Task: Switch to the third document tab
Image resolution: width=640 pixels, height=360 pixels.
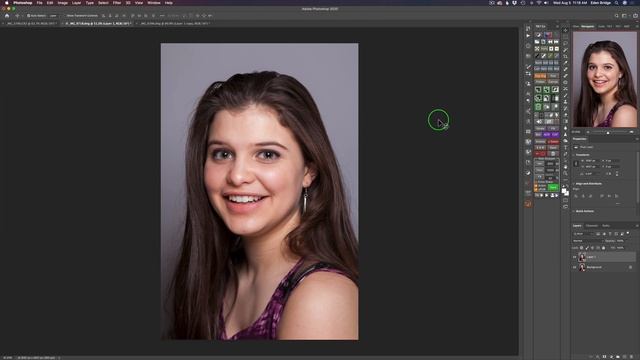Action: click(x=175, y=24)
